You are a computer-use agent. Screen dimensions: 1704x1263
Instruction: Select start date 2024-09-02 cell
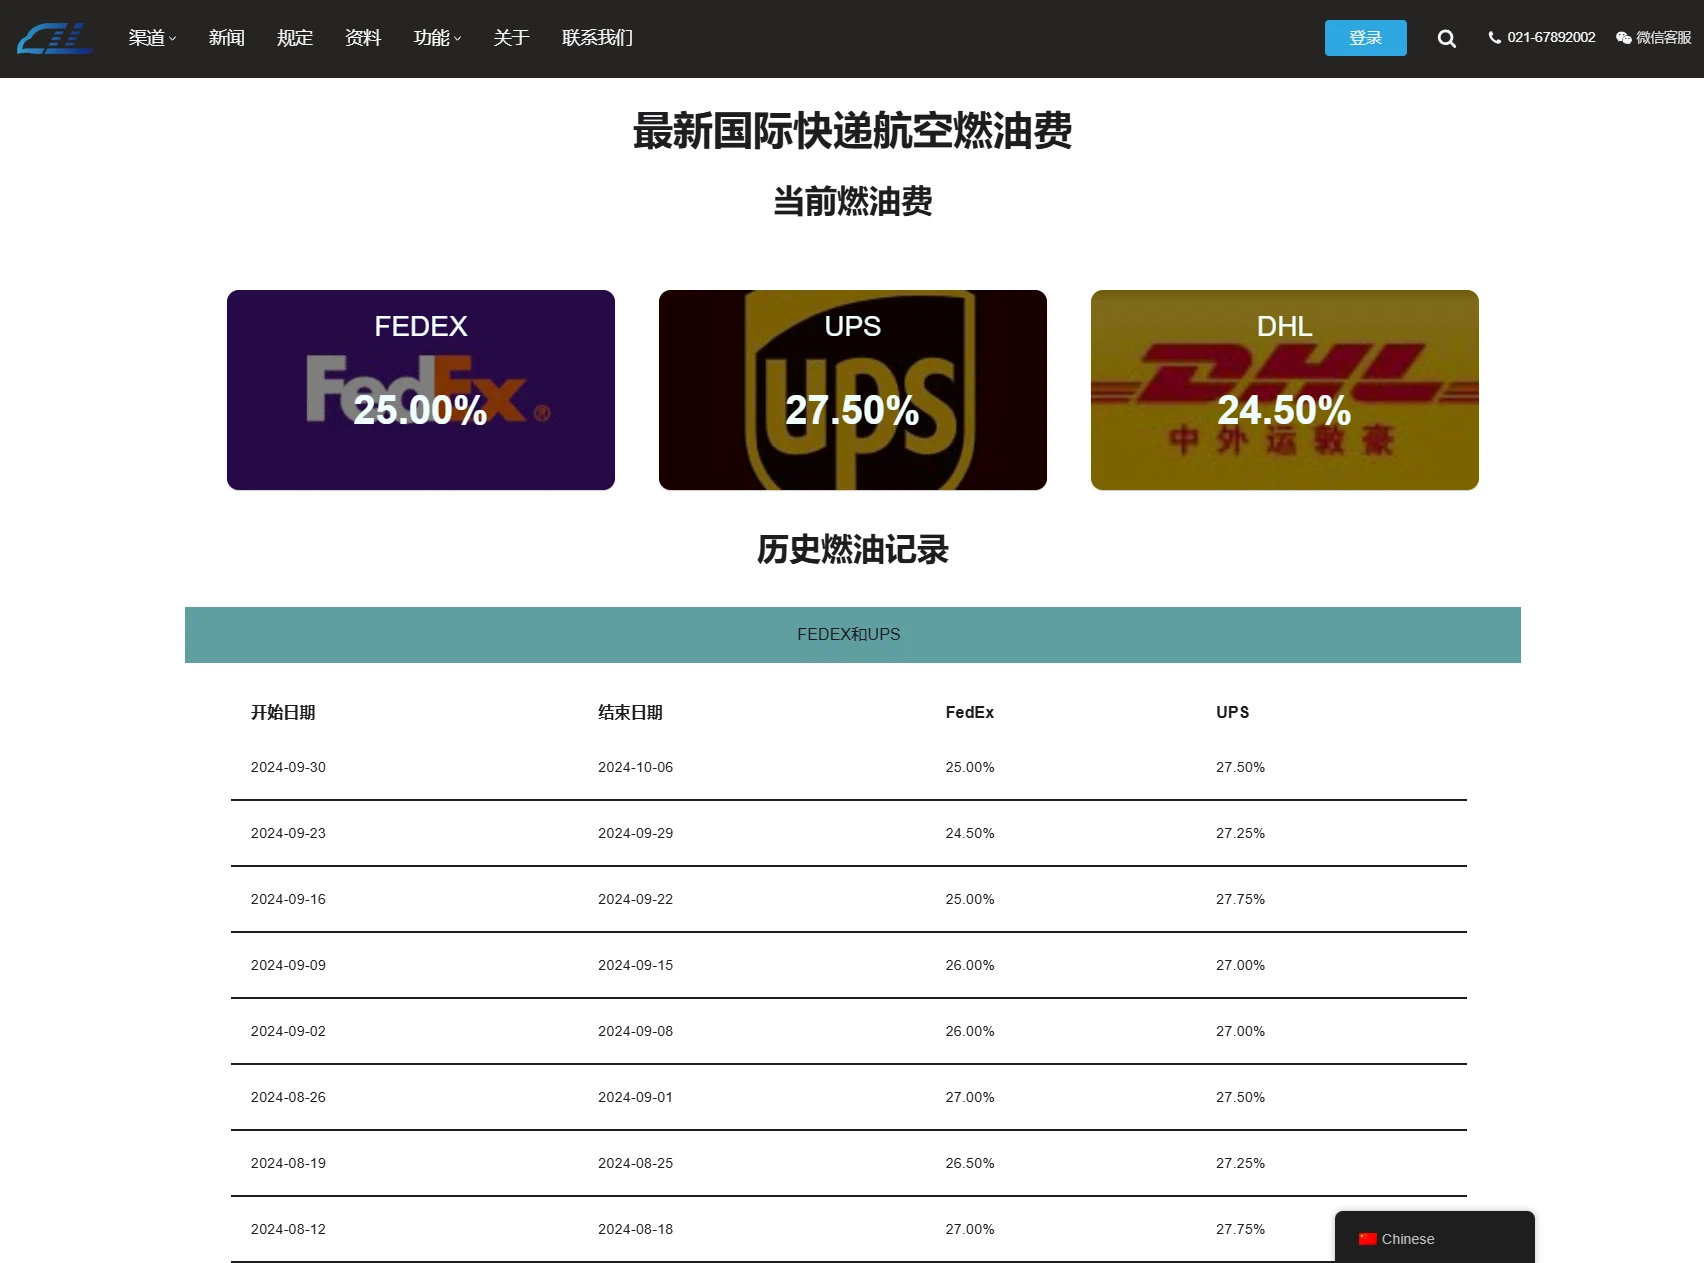tap(288, 1031)
